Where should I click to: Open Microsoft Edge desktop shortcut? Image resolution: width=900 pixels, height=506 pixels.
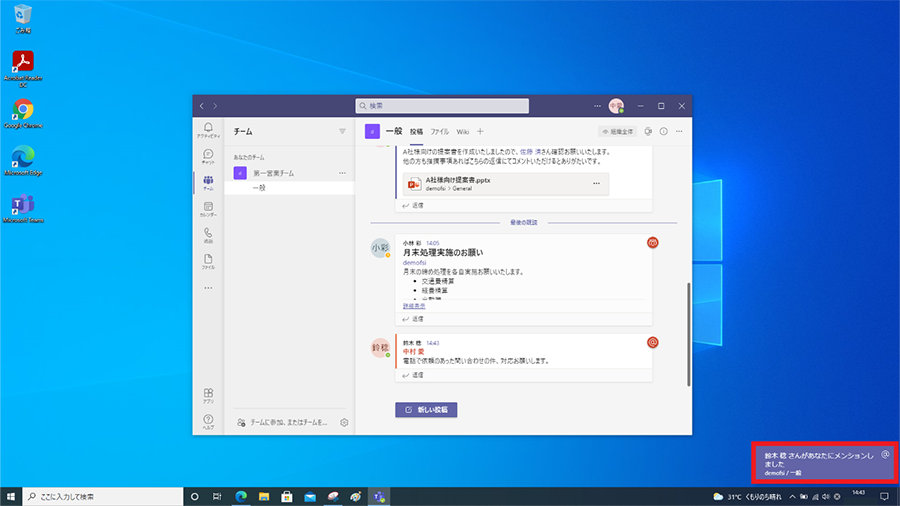(x=23, y=161)
